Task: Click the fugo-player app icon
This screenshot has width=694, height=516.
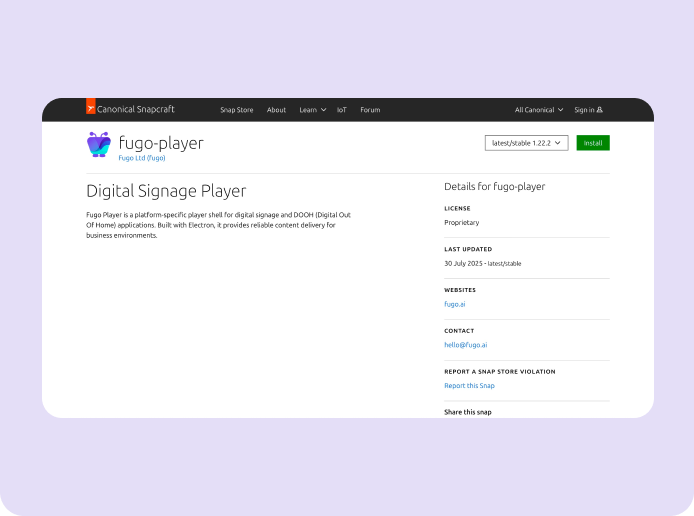Action: click(99, 144)
